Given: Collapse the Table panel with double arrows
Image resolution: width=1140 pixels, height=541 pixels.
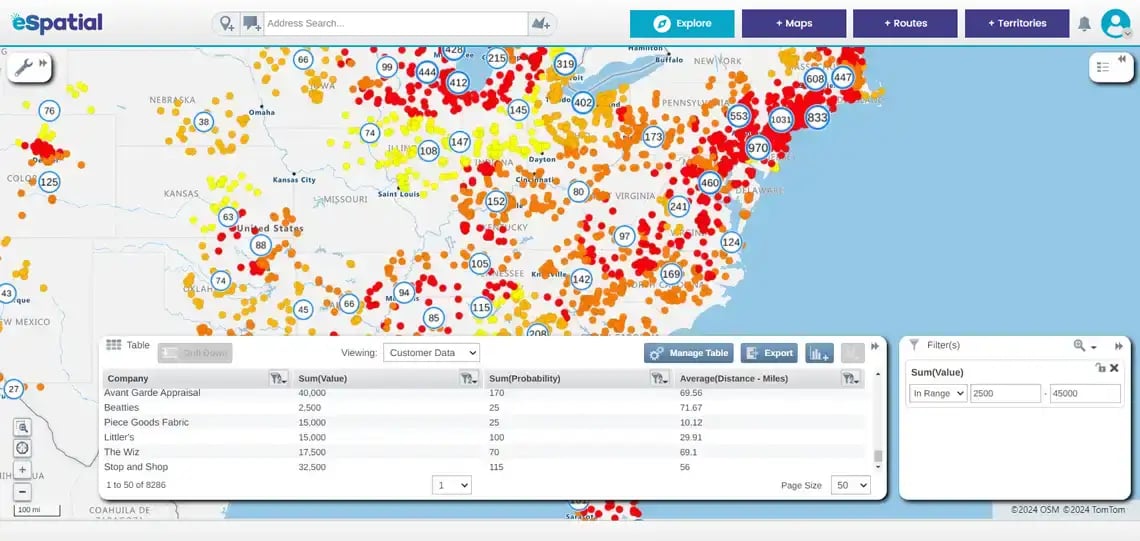Looking at the screenshot, I should pyautogui.click(x=875, y=346).
